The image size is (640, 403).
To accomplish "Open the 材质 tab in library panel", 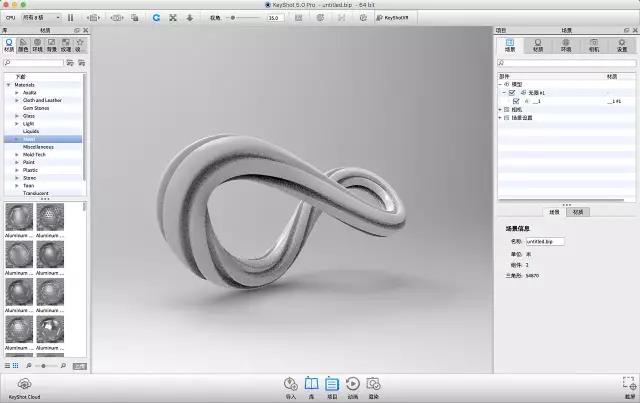I will point(9,45).
